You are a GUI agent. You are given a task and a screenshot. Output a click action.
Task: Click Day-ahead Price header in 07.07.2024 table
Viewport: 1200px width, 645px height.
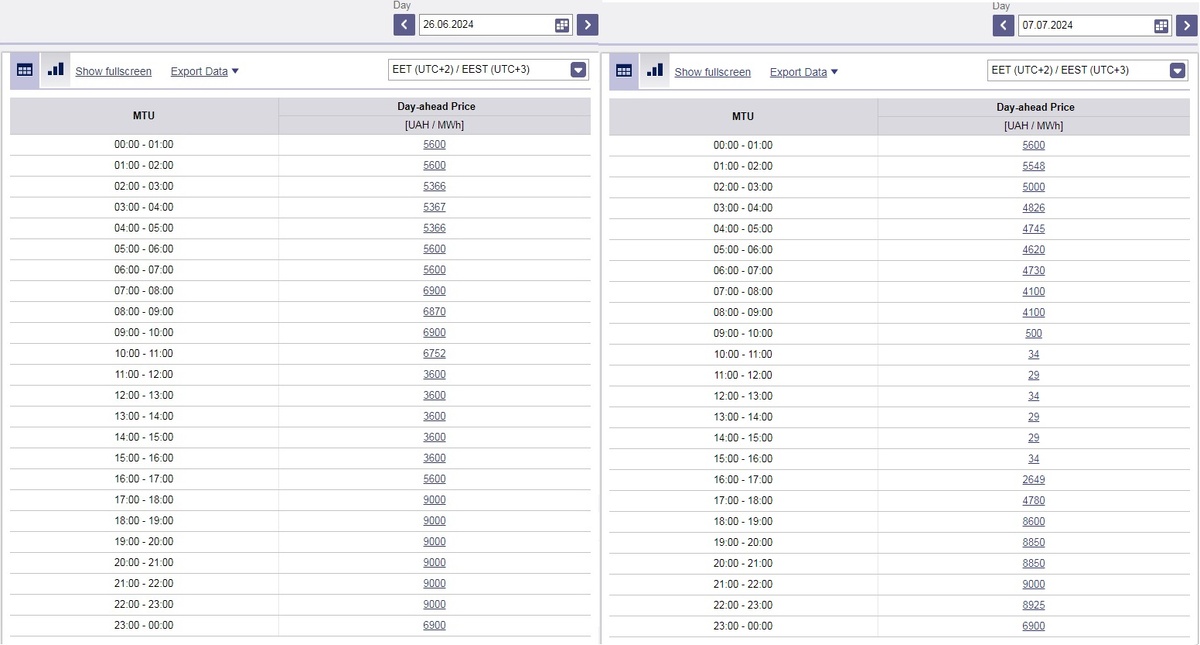[1036, 107]
